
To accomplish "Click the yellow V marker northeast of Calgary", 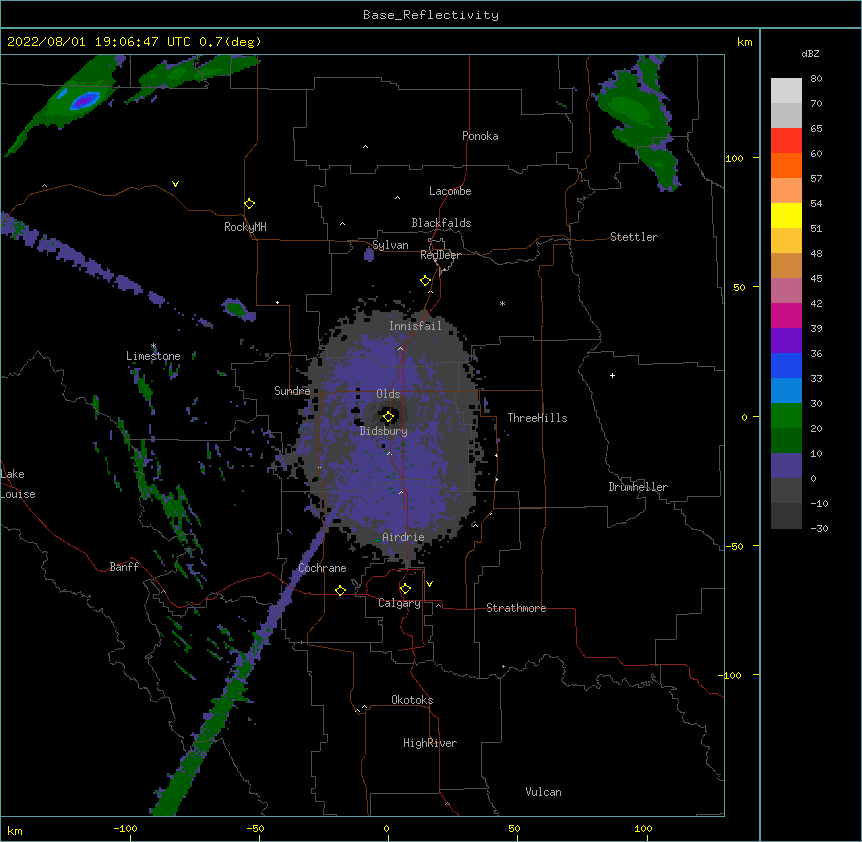I will (x=429, y=584).
